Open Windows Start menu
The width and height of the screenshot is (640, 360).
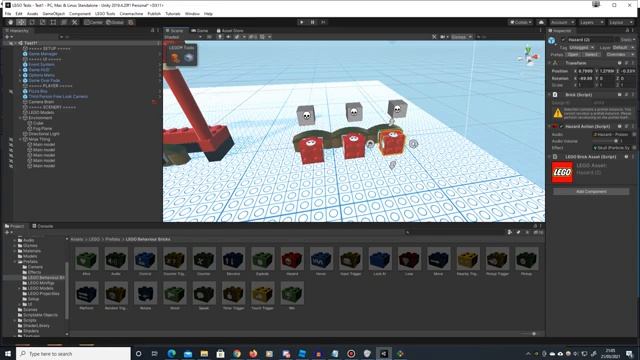(8, 353)
